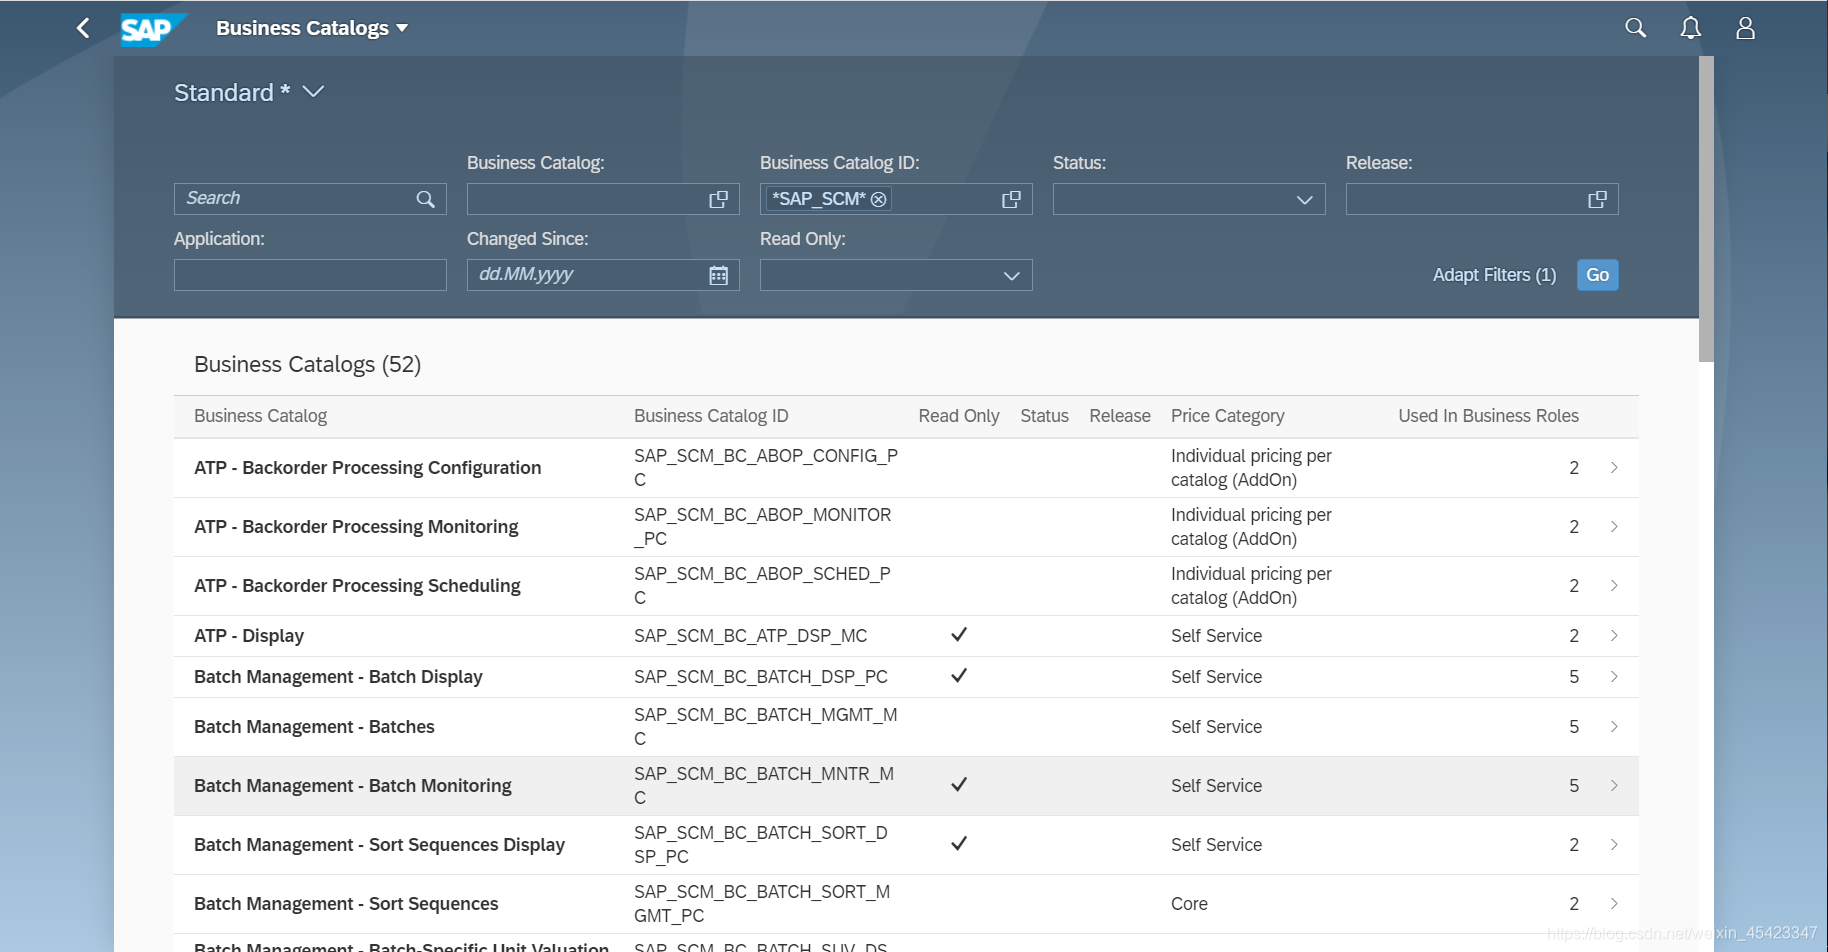The height and width of the screenshot is (952, 1828).
Task: Click Used In Business Roles column header
Action: [1488, 416]
